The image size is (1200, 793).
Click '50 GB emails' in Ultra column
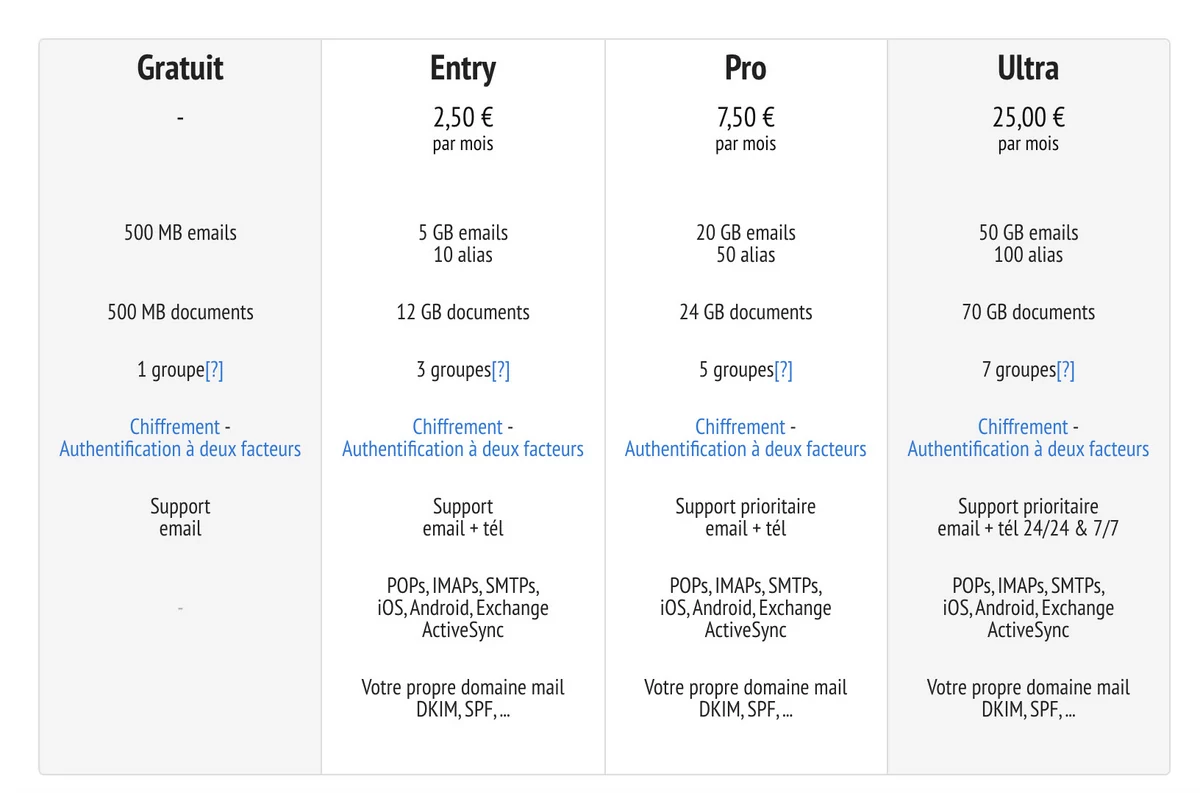1028,233
